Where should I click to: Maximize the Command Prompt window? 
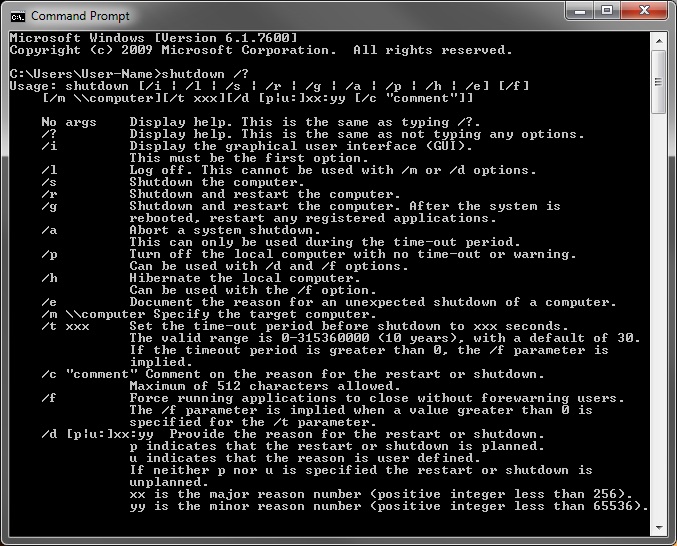click(607, 11)
